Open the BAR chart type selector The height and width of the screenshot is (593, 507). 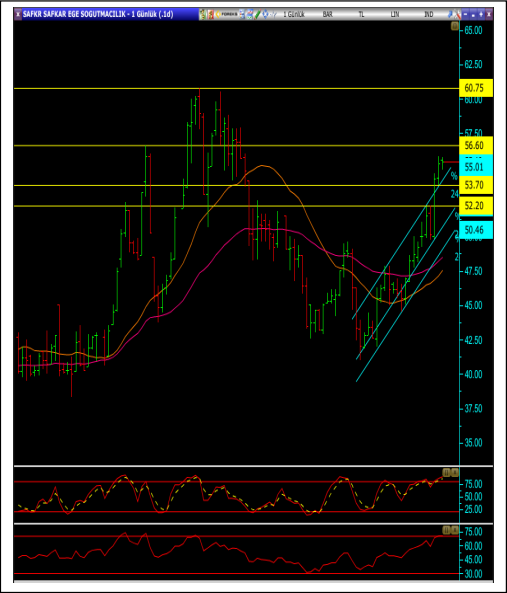327,14
